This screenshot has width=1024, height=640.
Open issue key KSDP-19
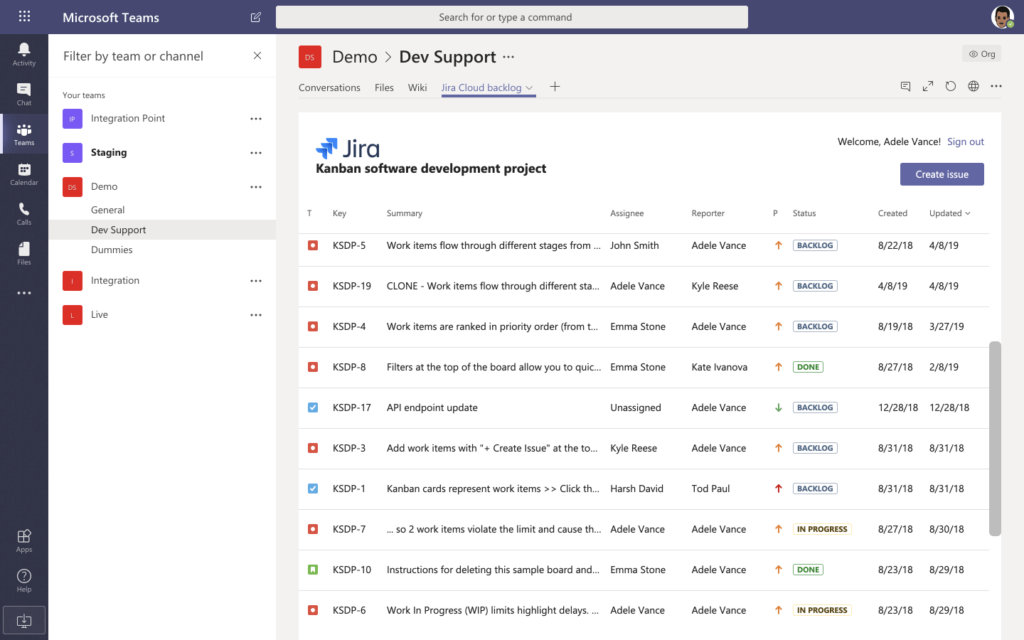(351, 286)
